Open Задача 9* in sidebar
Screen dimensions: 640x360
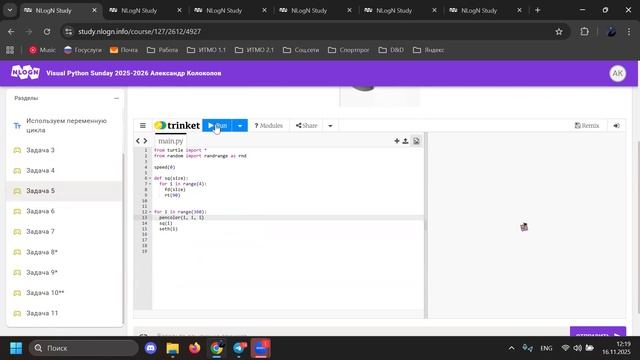tap(65, 273)
